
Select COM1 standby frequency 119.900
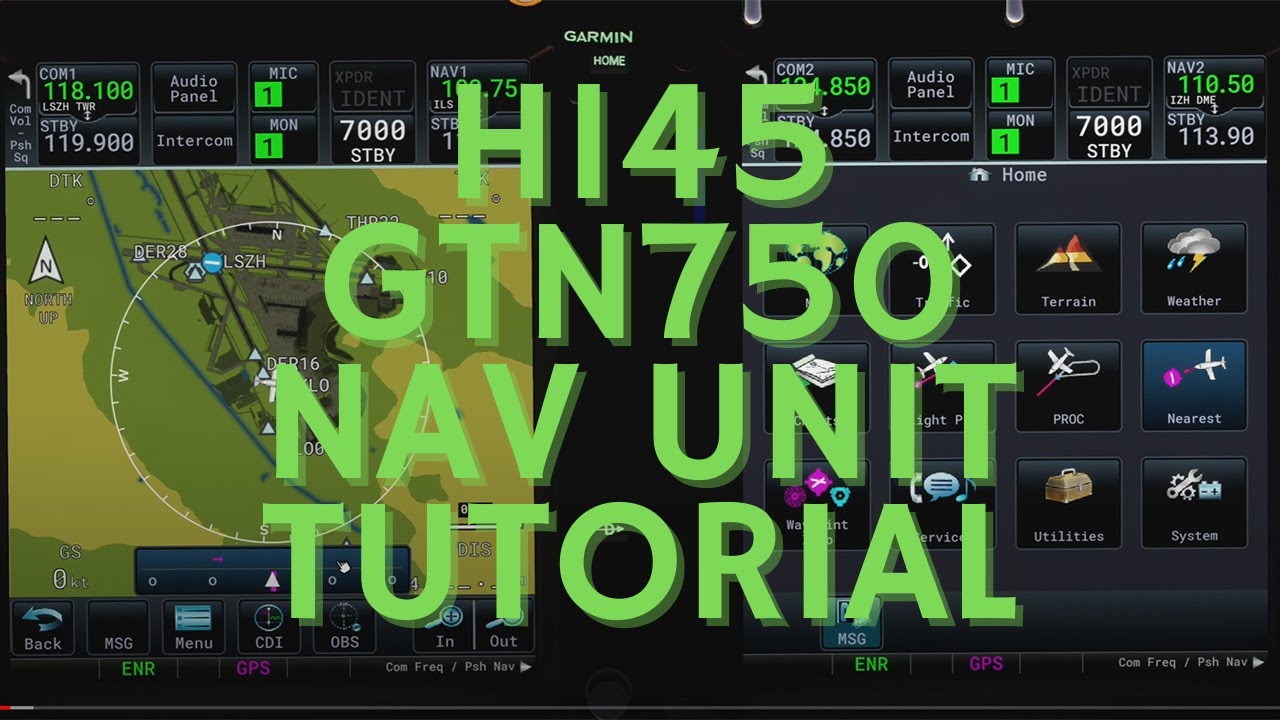tap(88, 140)
